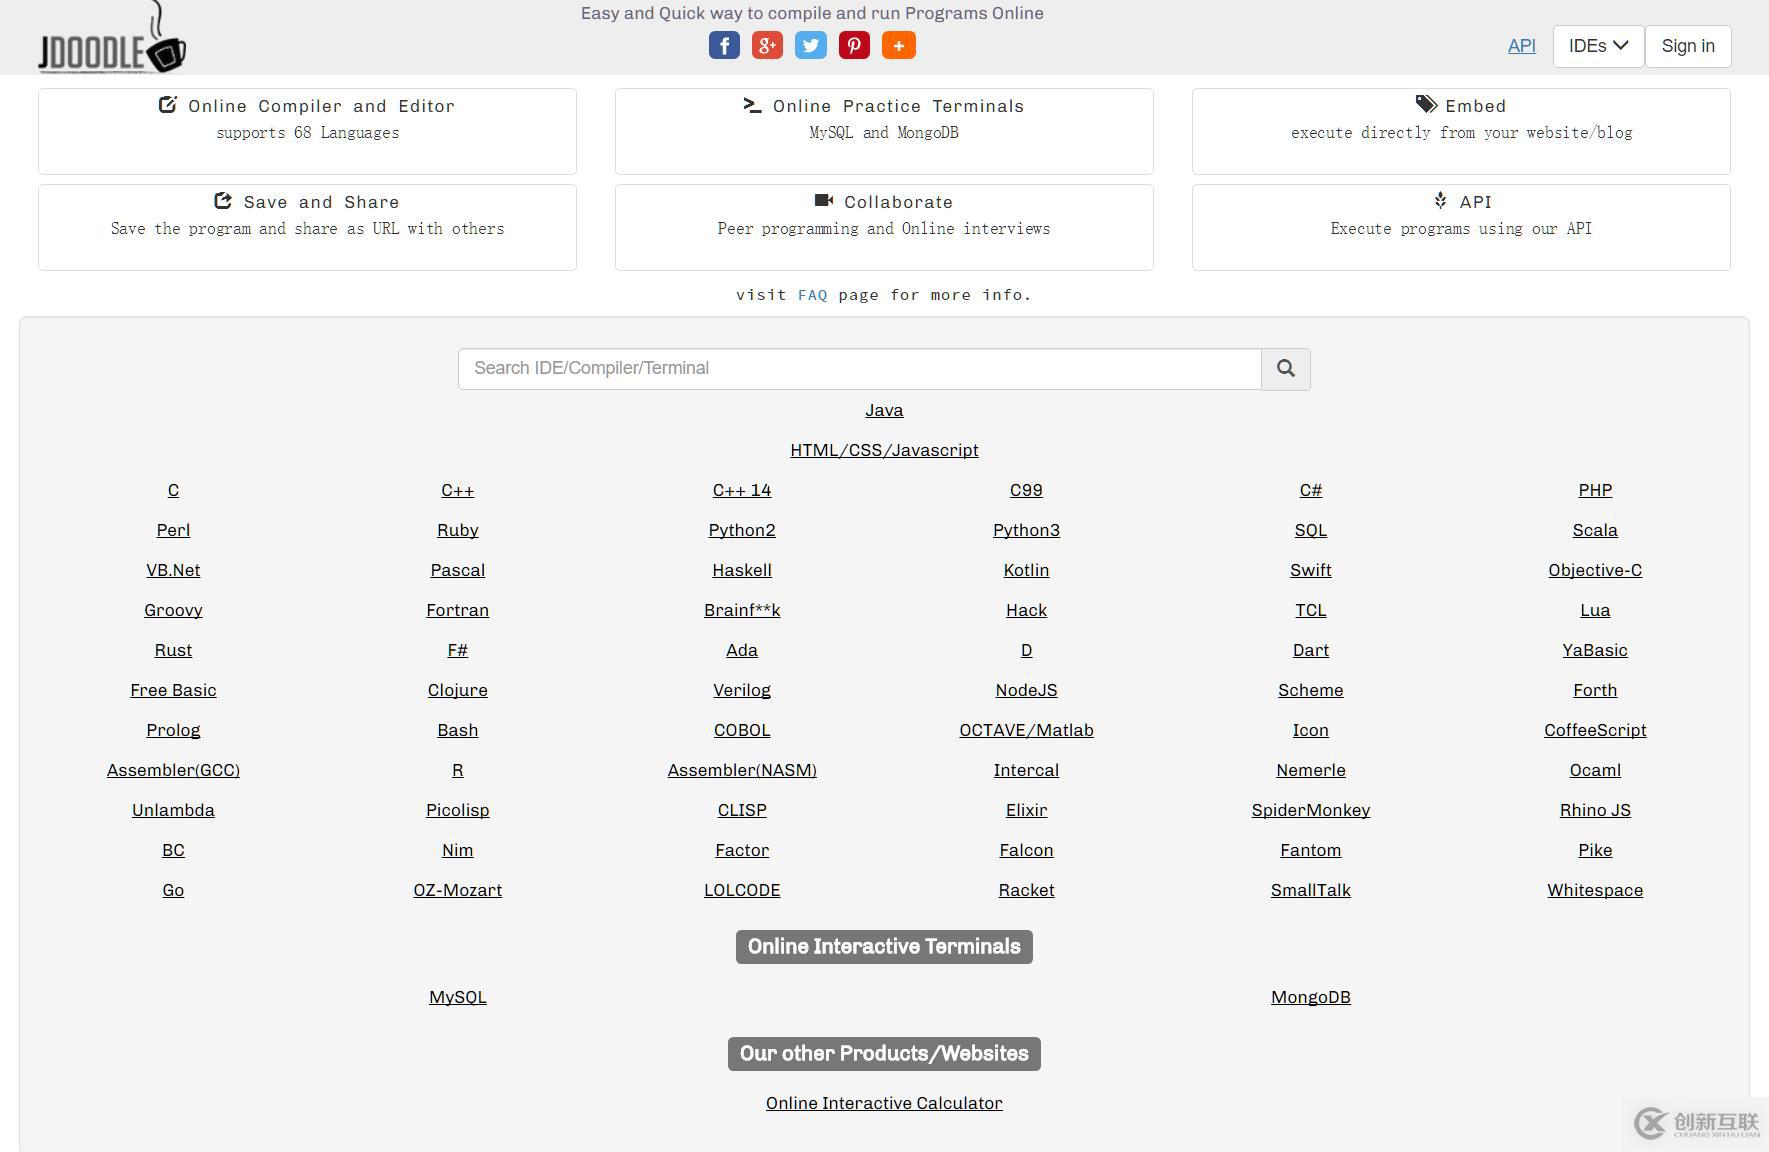Open the Online Interactive Calculator link
The width and height of the screenshot is (1769, 1152).
884,1103
